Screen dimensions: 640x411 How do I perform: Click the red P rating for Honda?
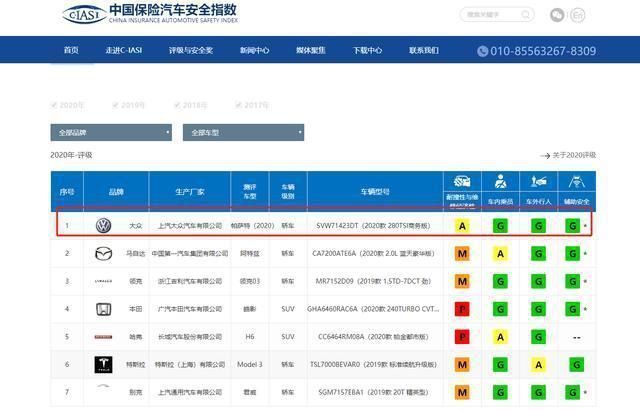pyautogui.click(x=462, y=309)
